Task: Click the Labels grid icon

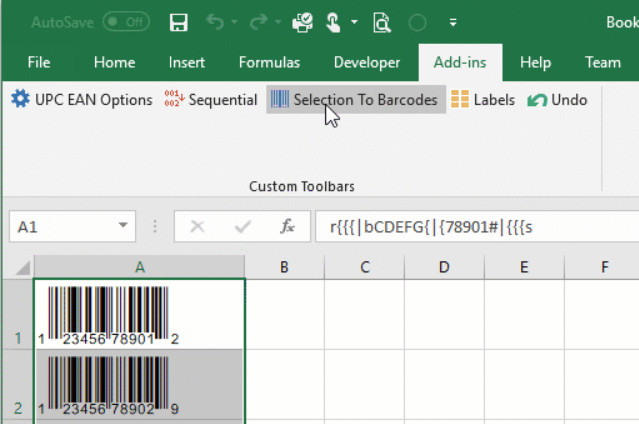Action: (x=460, y=99)
